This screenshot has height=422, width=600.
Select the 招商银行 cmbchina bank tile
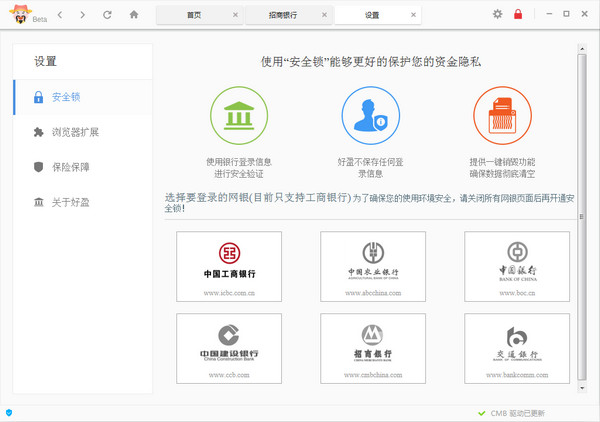coord(372,348)
